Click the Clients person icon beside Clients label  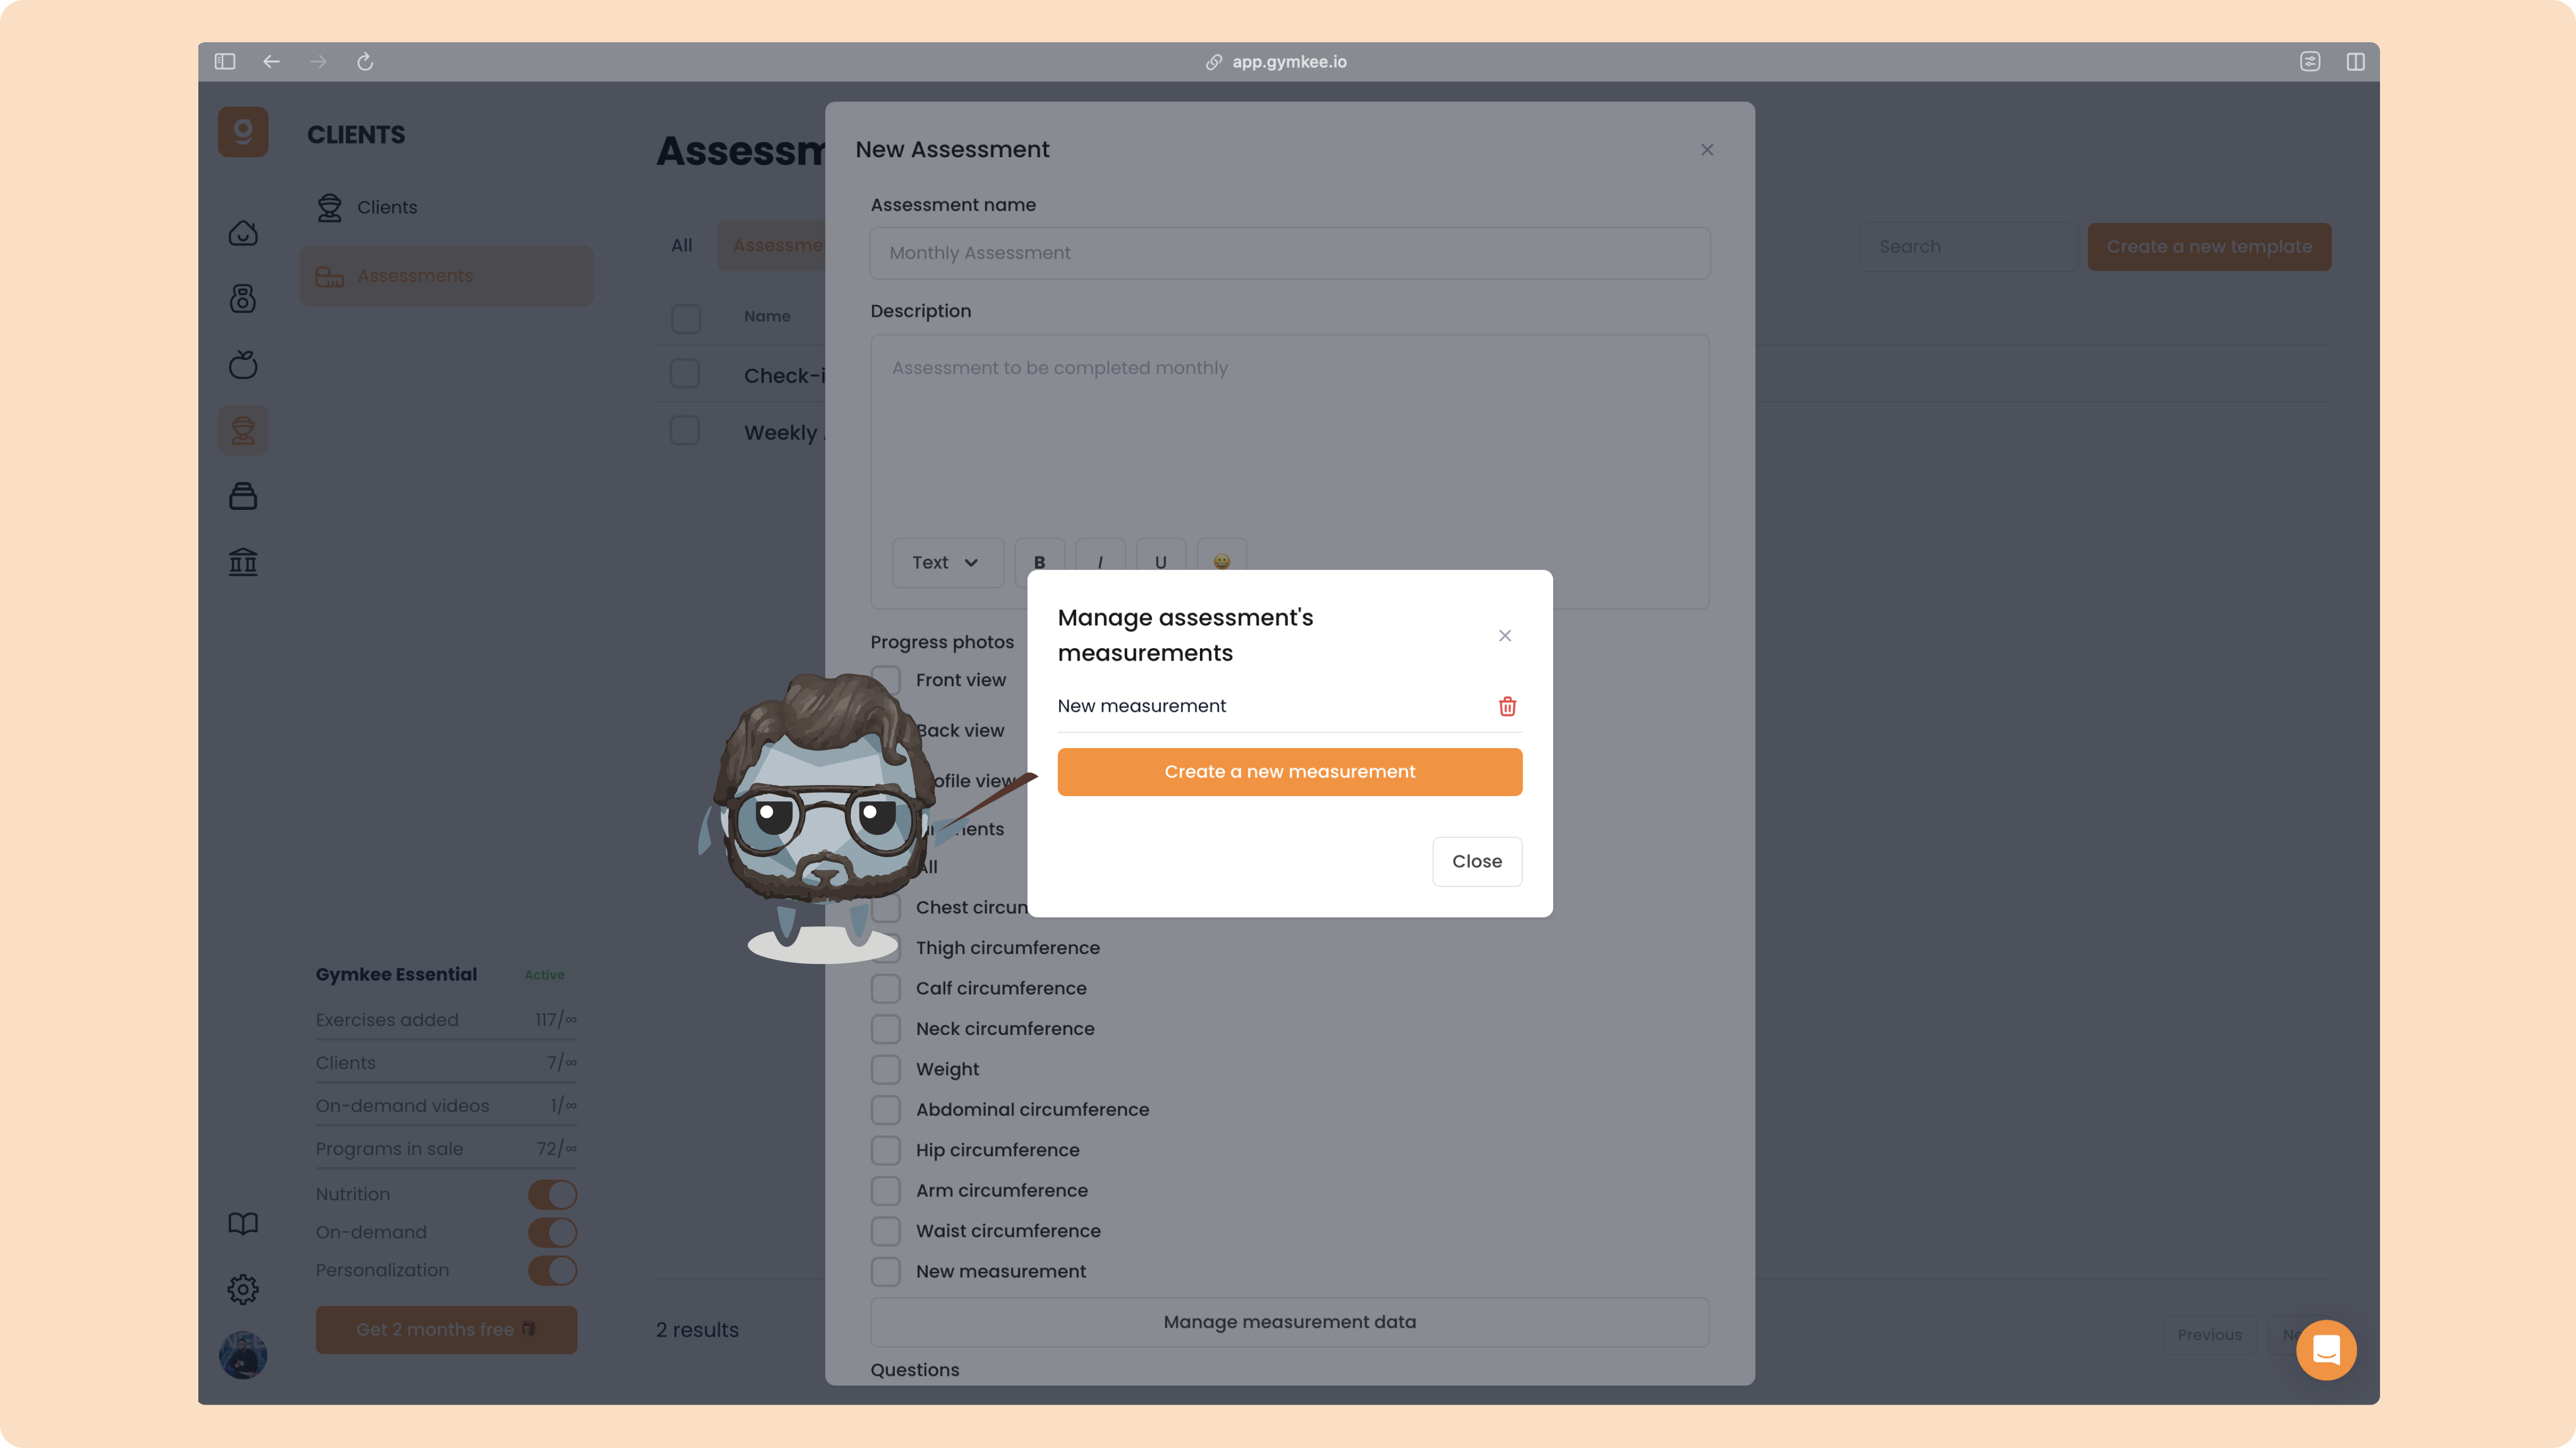point(329,207)
